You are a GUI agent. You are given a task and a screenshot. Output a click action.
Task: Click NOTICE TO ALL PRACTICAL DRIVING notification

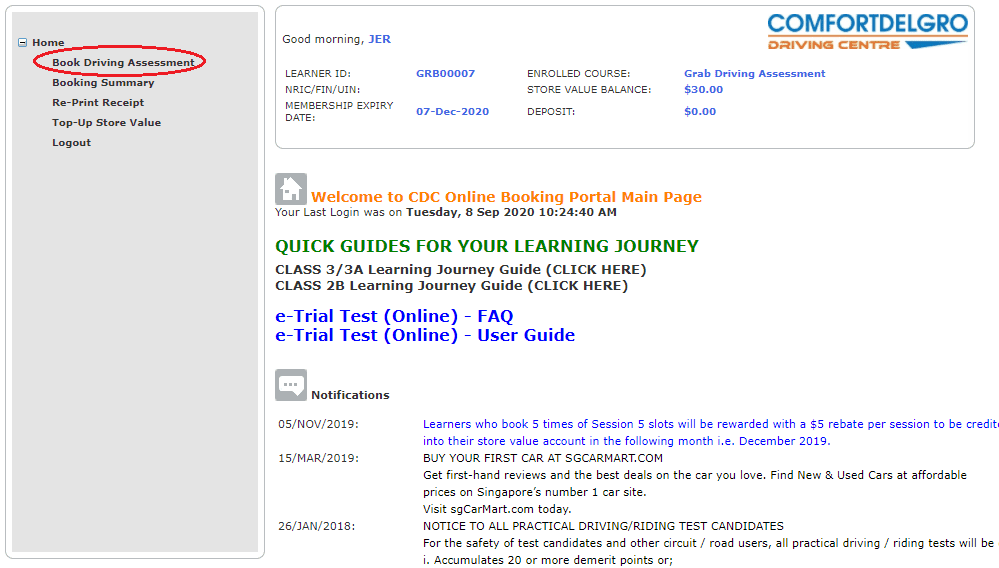point(603,527)
